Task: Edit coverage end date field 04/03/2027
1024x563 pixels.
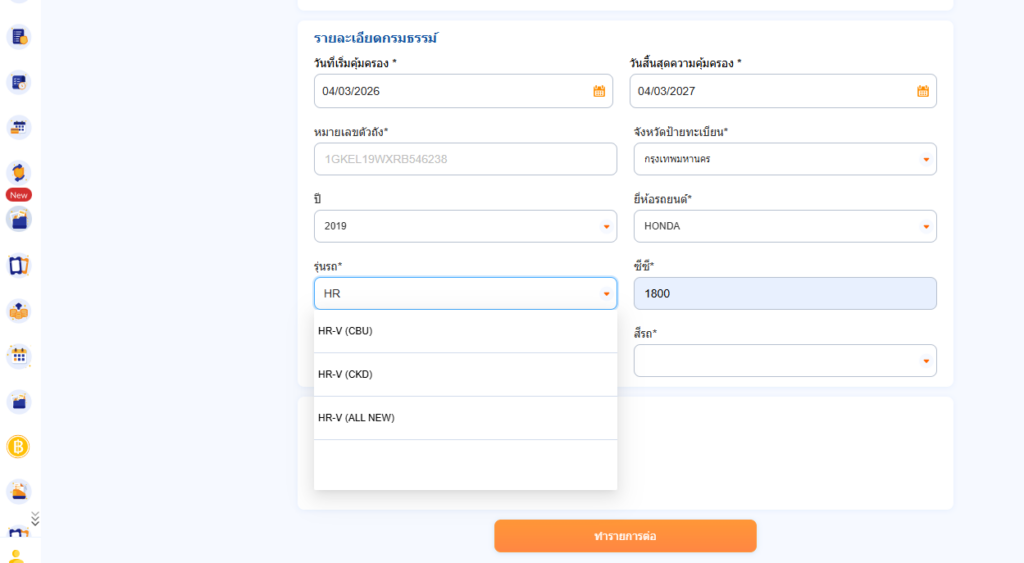Action: (x=783, y=91)
